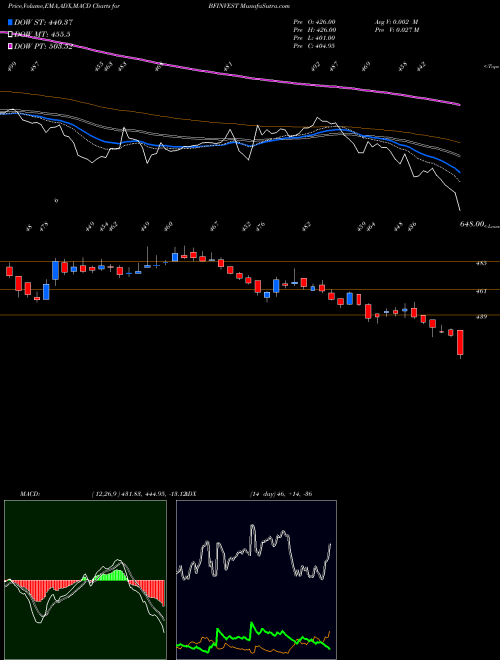Select the 'DOW ST: 440.37' legend text
This screenshot has height=660, width=500.
coord(43,22)
